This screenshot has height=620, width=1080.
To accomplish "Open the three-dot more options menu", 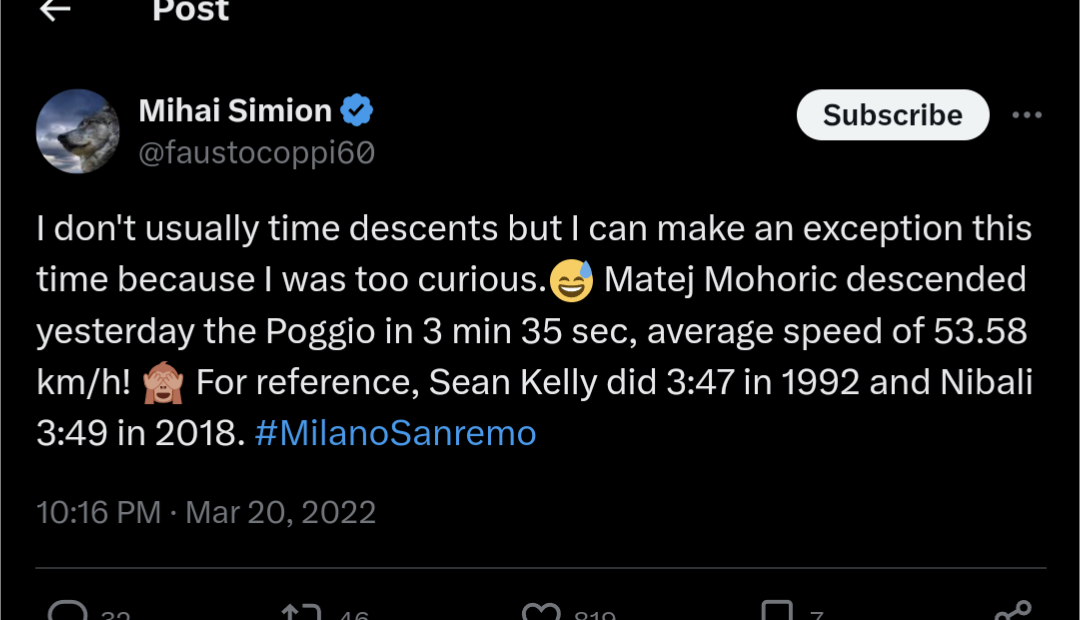I will coord(1027,115).
